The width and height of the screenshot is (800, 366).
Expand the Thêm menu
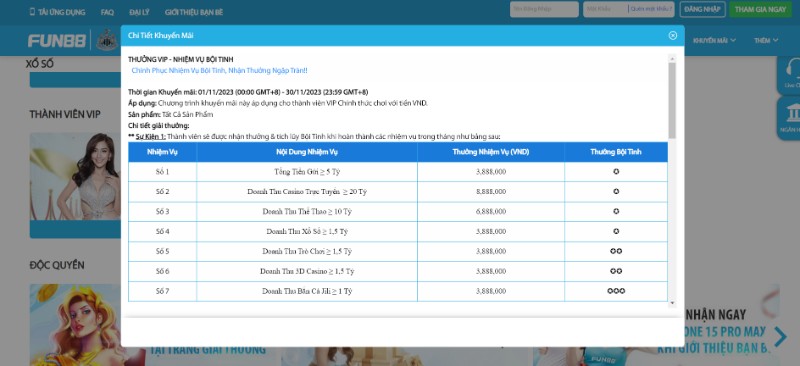(x=766, y=40)
